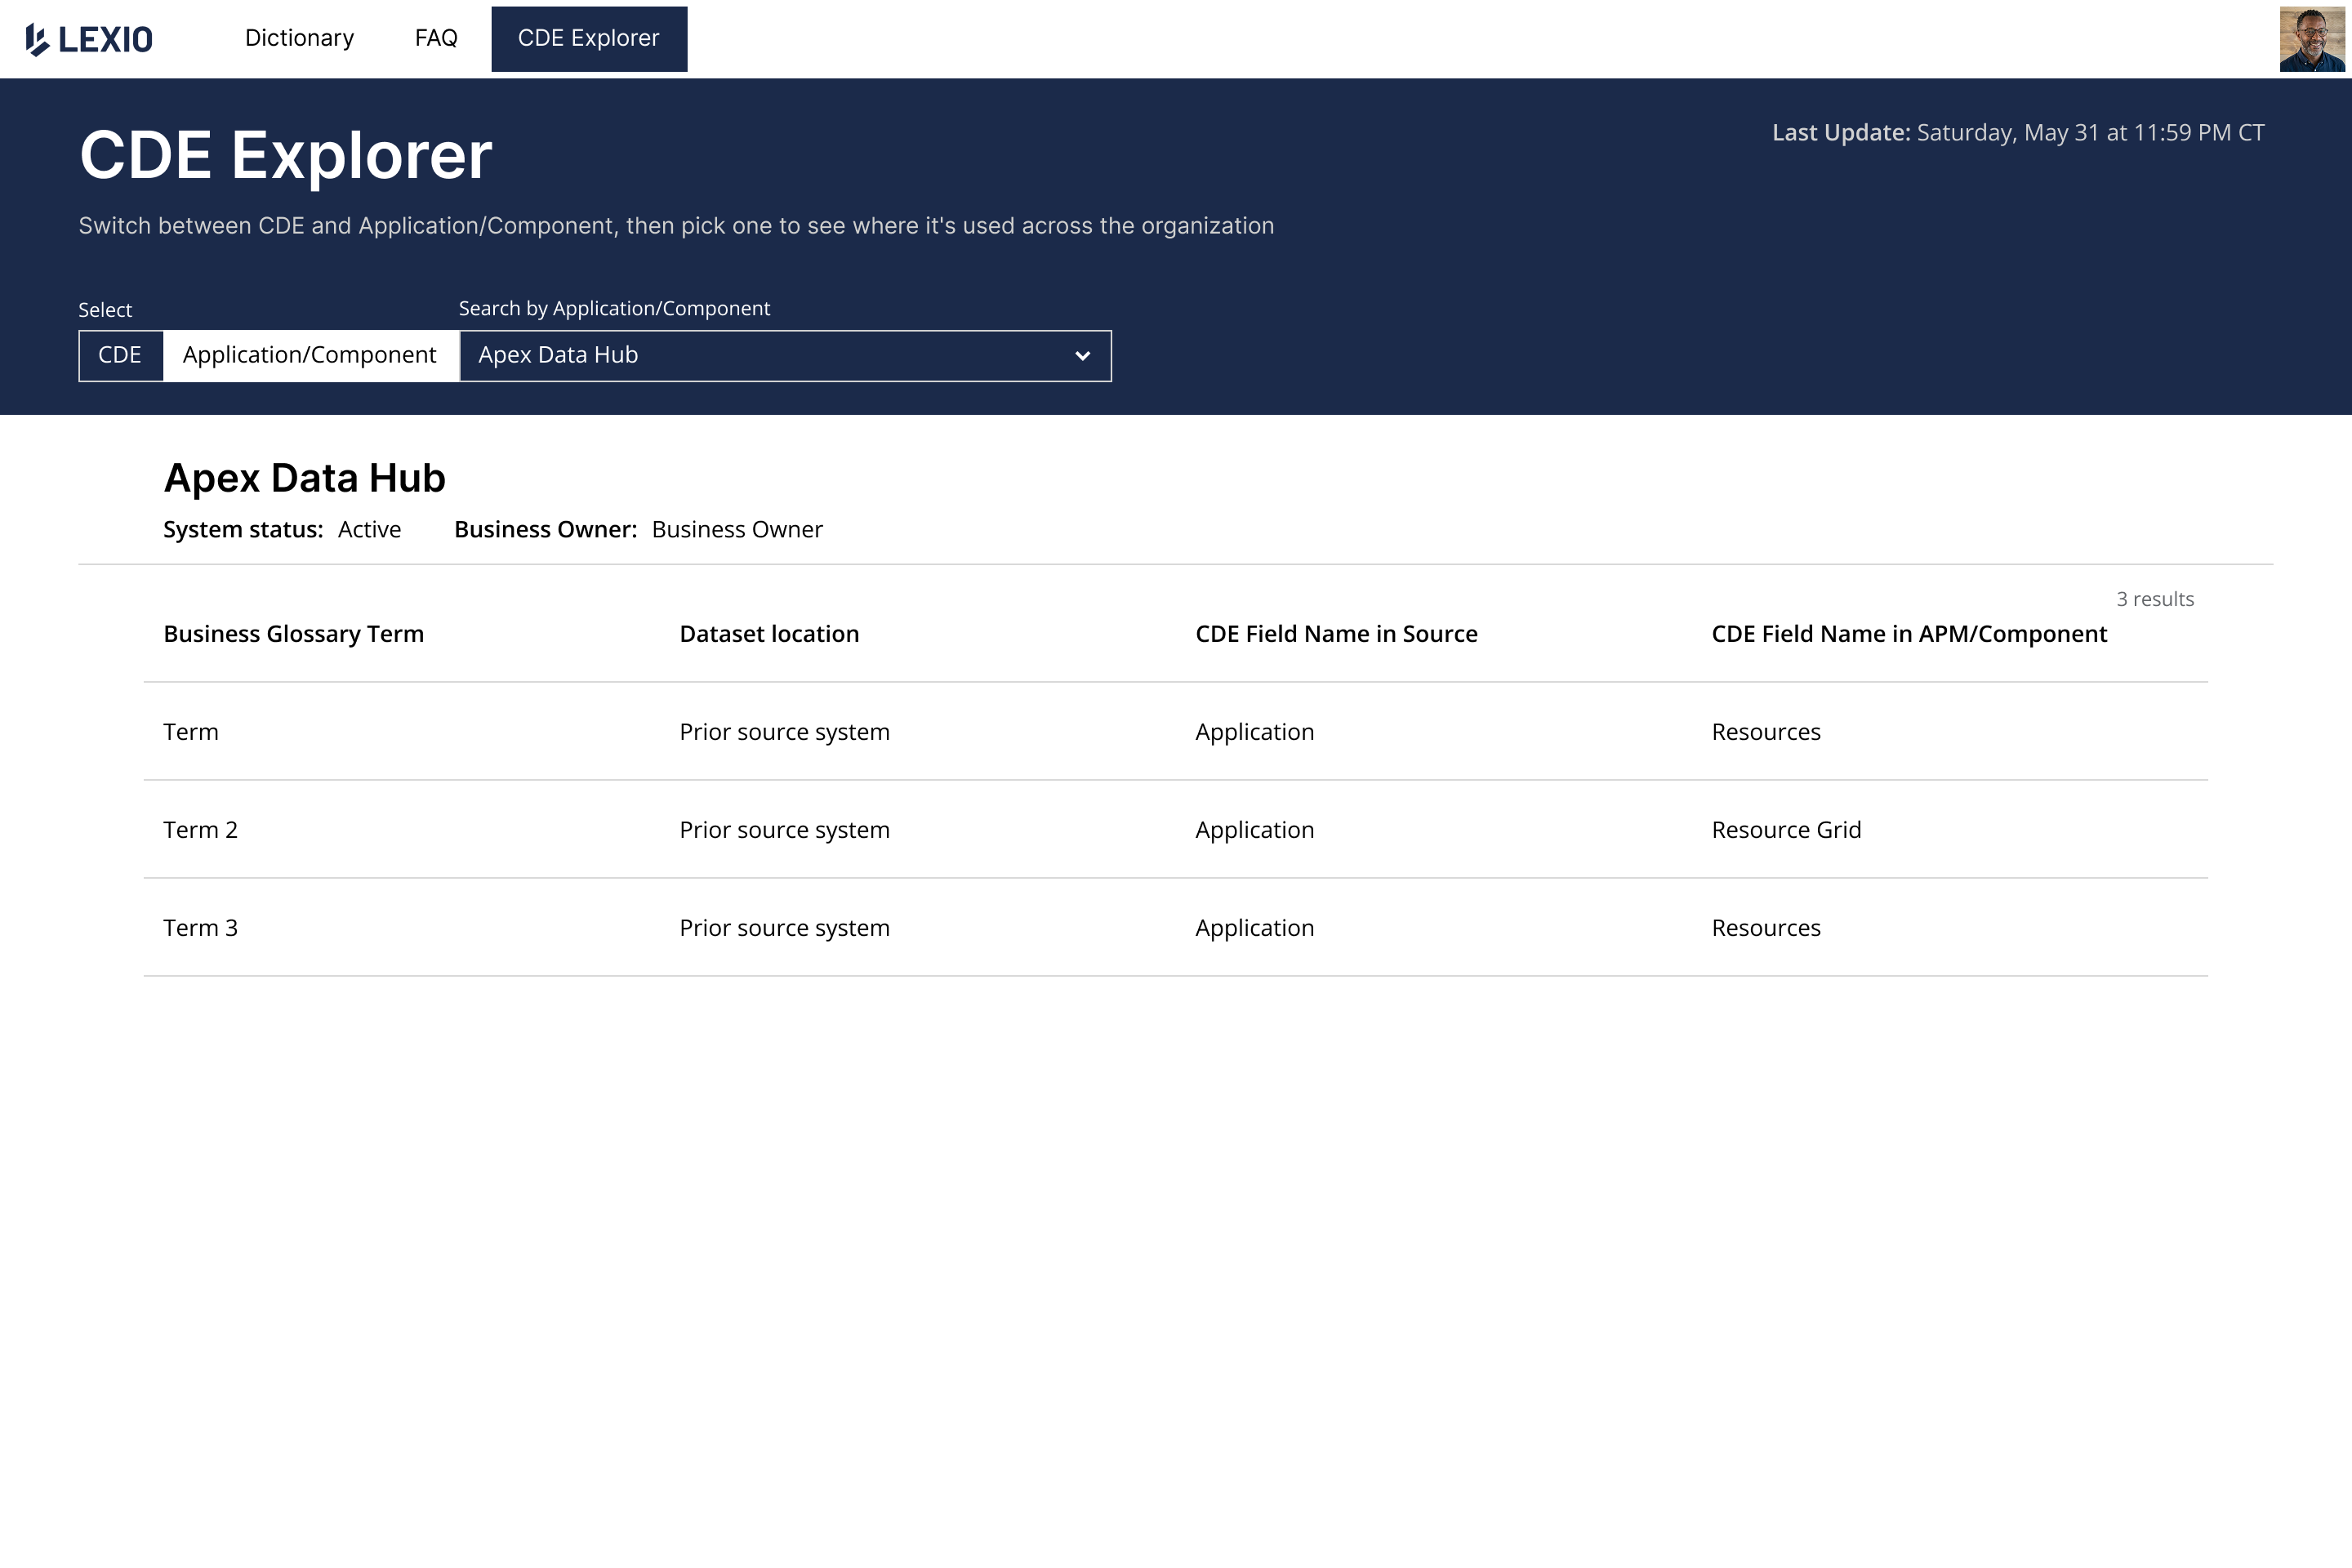2352x1568 pixels.
Task: Click the 3 results count
Action: pos(2155,599)
